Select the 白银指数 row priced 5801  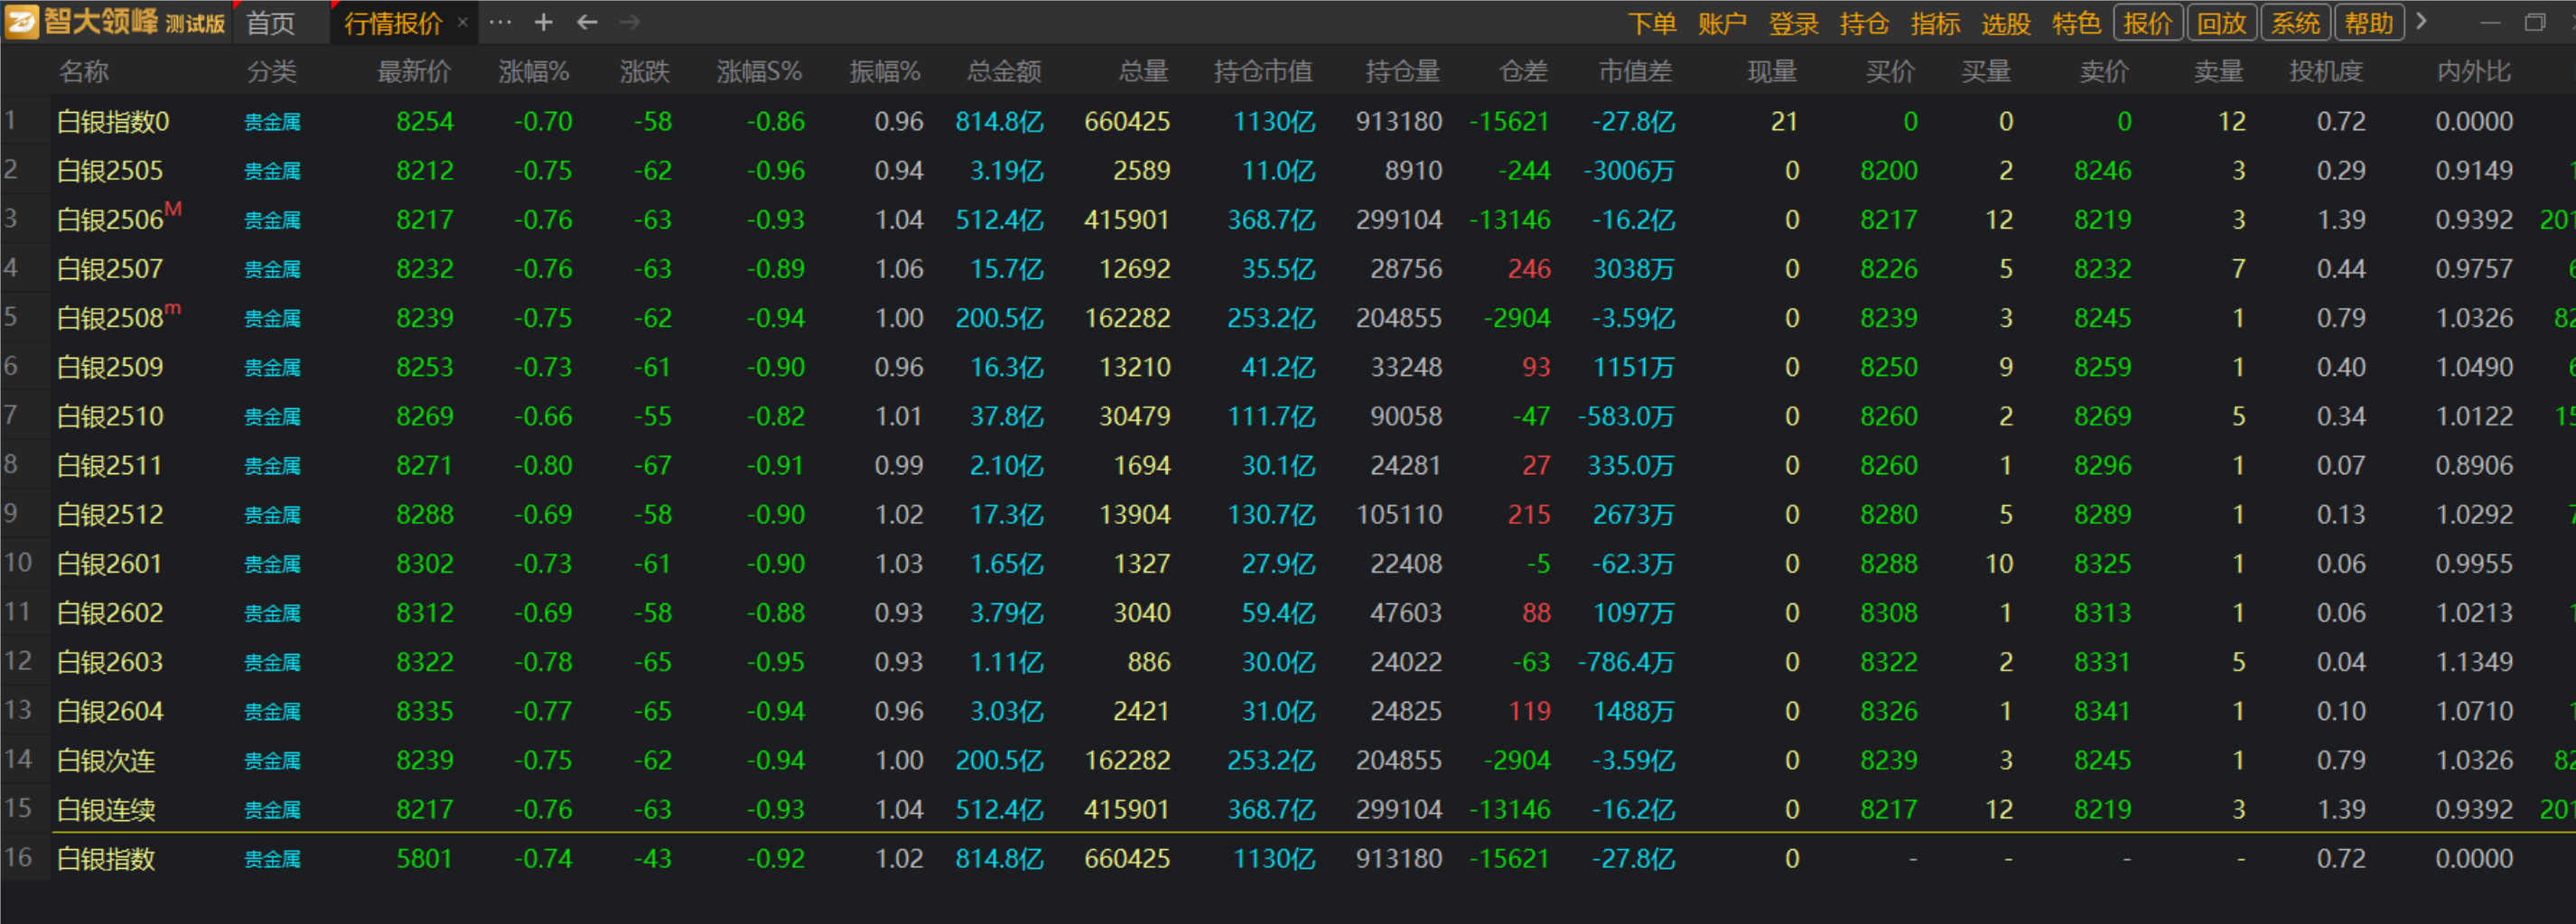(1288, 858)
